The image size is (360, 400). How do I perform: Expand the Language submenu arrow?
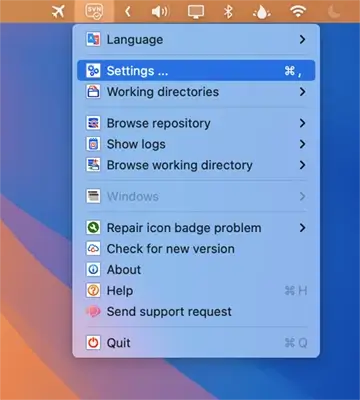coord(302,39)
